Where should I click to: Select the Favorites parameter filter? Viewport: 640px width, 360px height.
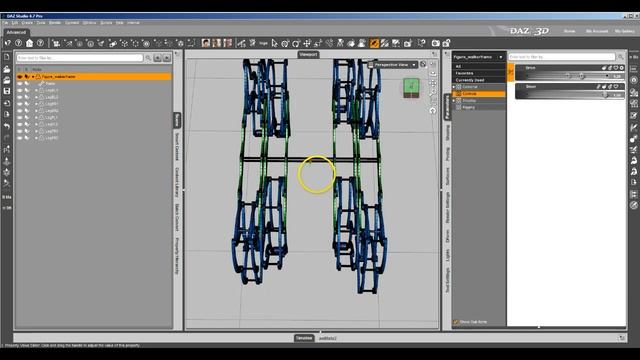coord(464,73)
